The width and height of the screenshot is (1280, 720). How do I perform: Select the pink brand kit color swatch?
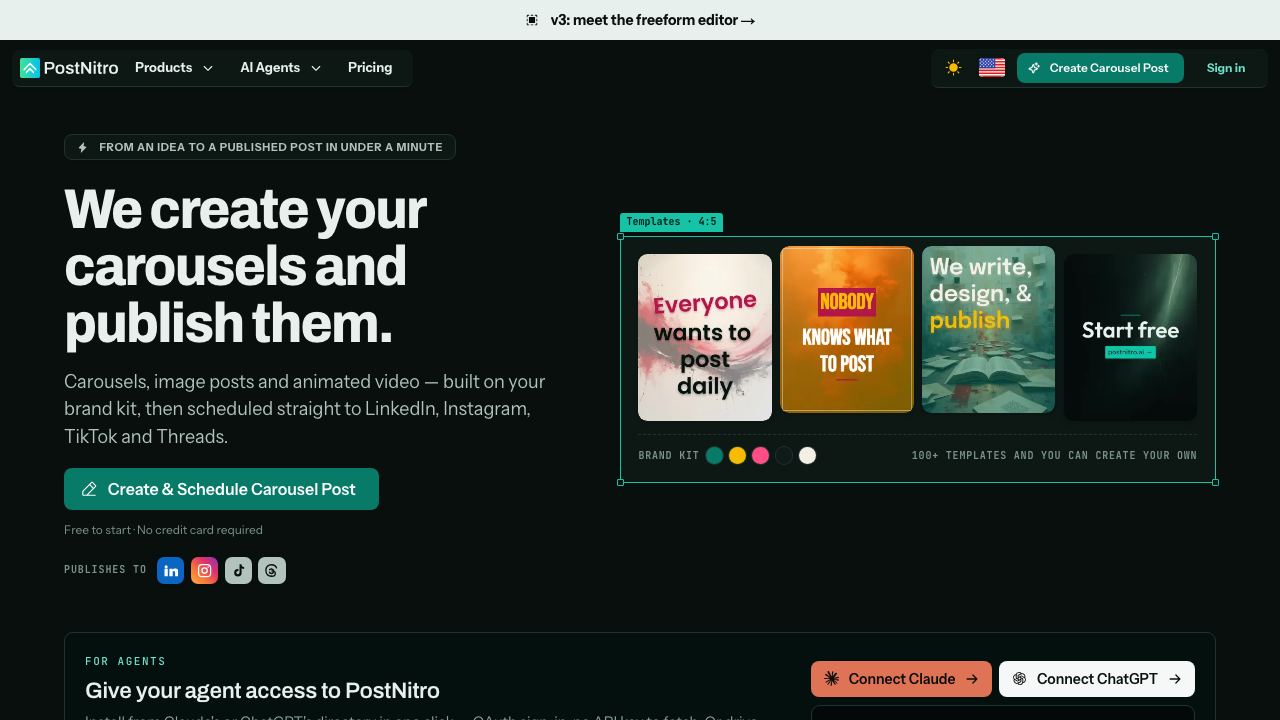point(761,456)
